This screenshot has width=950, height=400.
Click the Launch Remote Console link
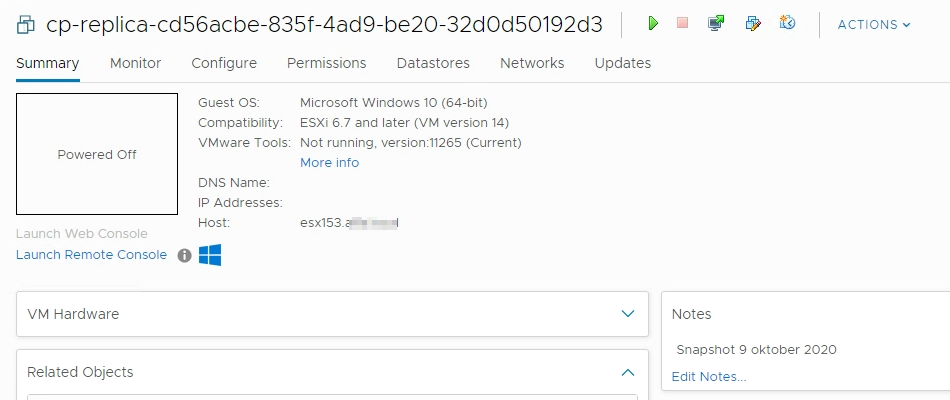(91, 255)
